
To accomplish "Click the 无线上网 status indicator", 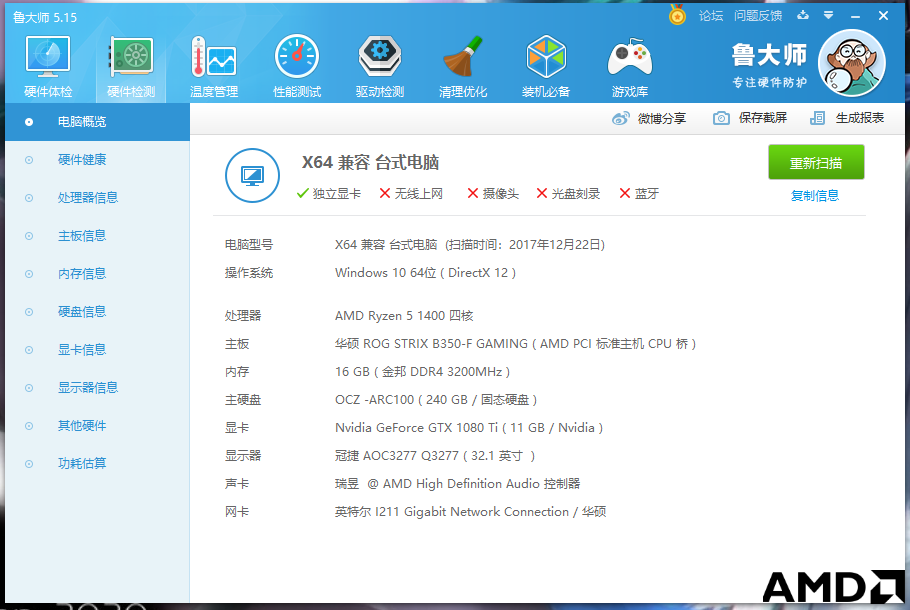I will (411, 194).
